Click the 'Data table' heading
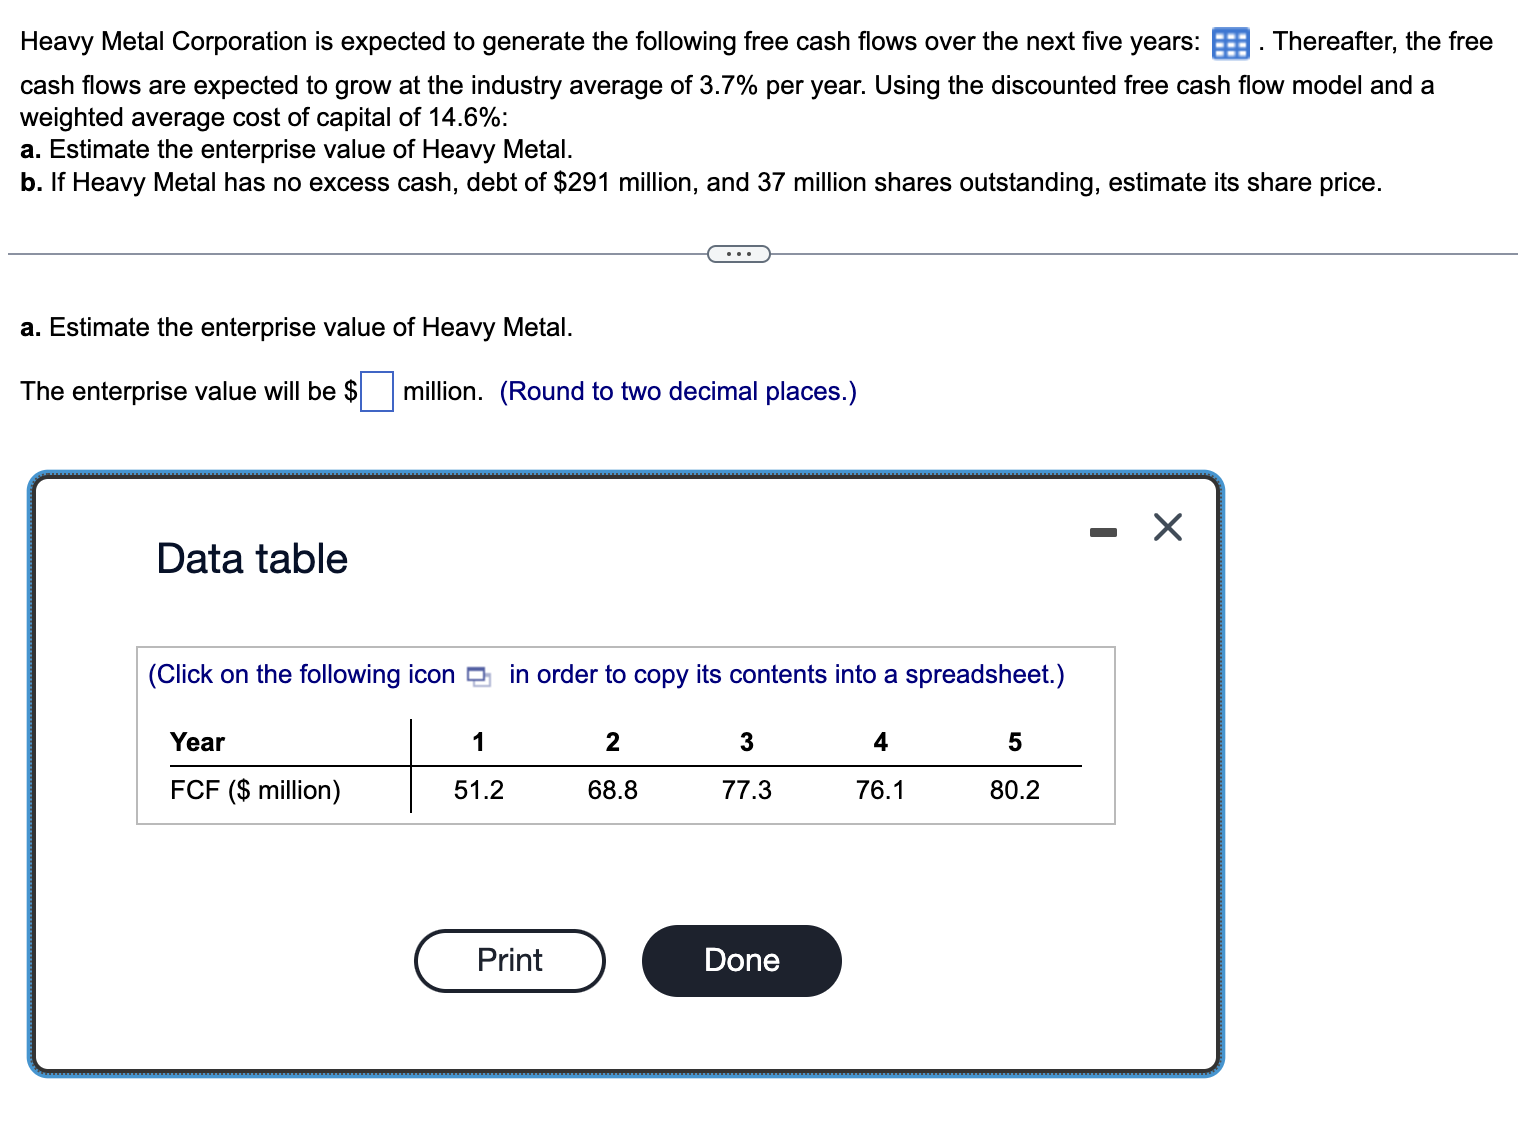The width and height of the screenshot is (1518, 1143). pyautogui.click(x=250, y=558)
